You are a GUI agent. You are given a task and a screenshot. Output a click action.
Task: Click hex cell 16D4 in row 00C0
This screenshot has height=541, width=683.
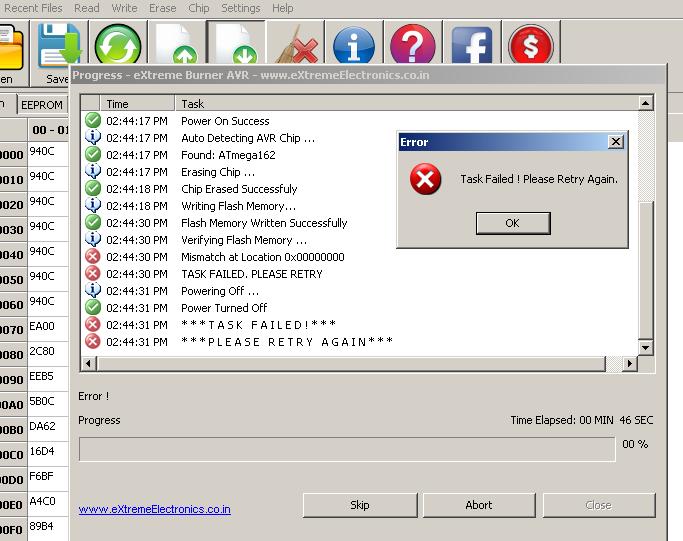pos(48,454)
